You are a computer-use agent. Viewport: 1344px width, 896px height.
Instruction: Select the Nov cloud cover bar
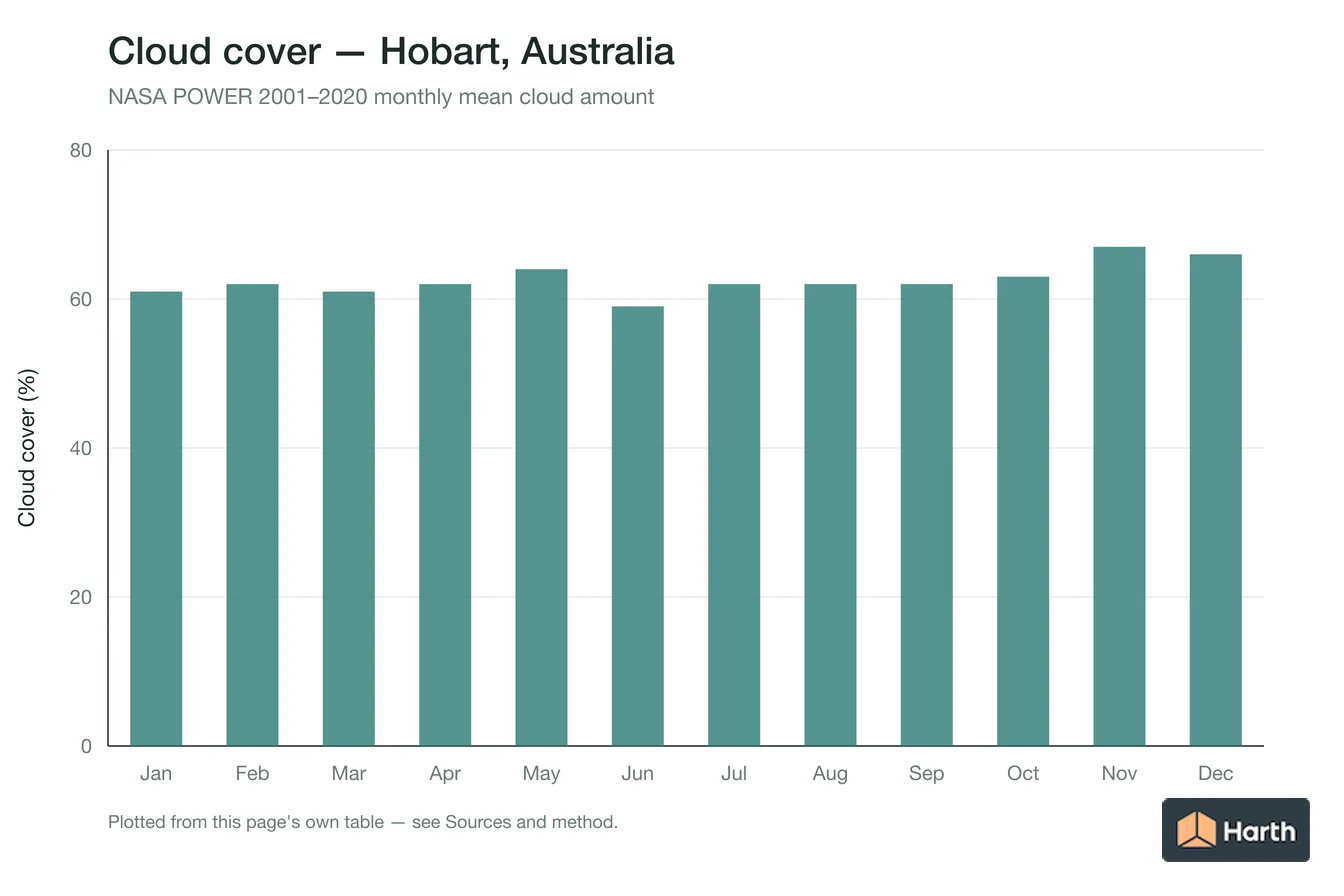click(1119, 496)
